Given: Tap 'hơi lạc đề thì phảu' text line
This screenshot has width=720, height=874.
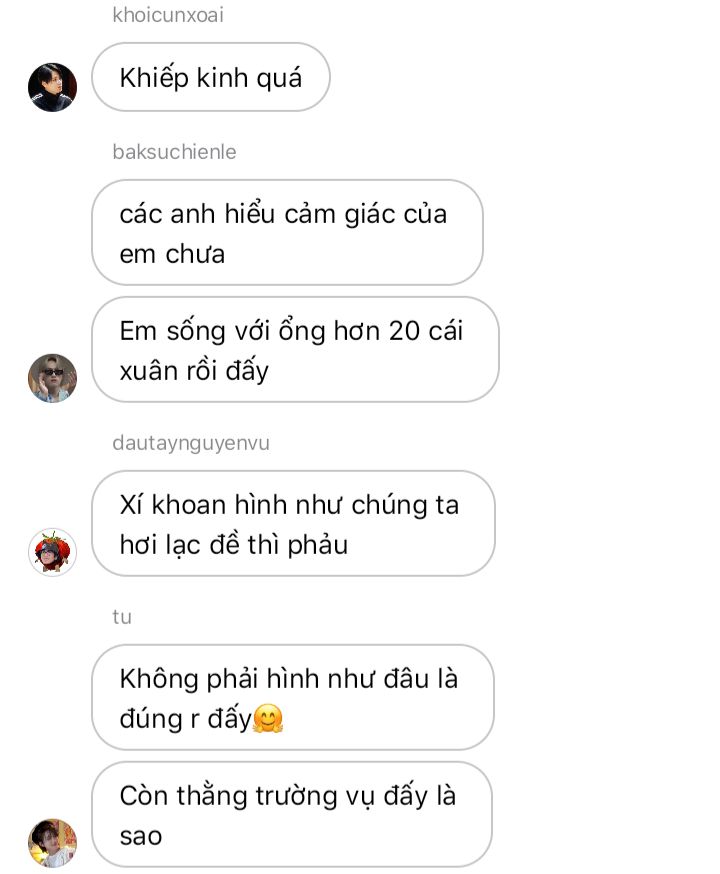Looking at the screenshot, I should tap(233, 545).
